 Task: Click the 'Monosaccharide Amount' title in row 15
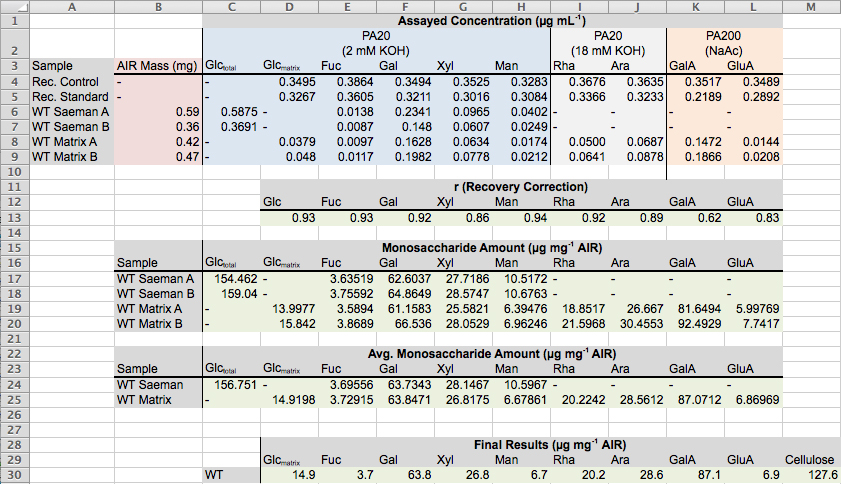pos(492,248)
